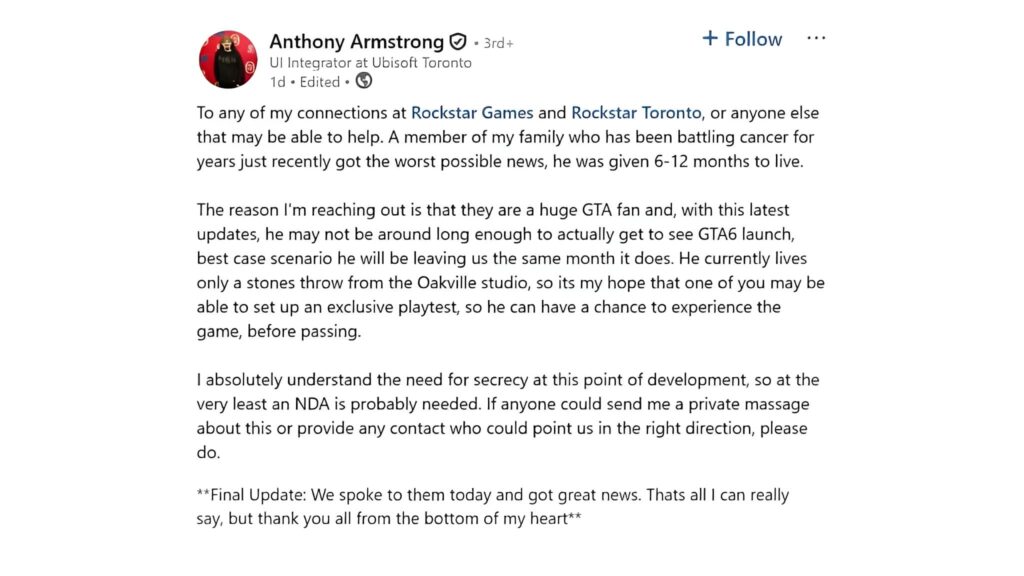Click the paragraph starting 'To any of my connections'

tap(508, 137)
